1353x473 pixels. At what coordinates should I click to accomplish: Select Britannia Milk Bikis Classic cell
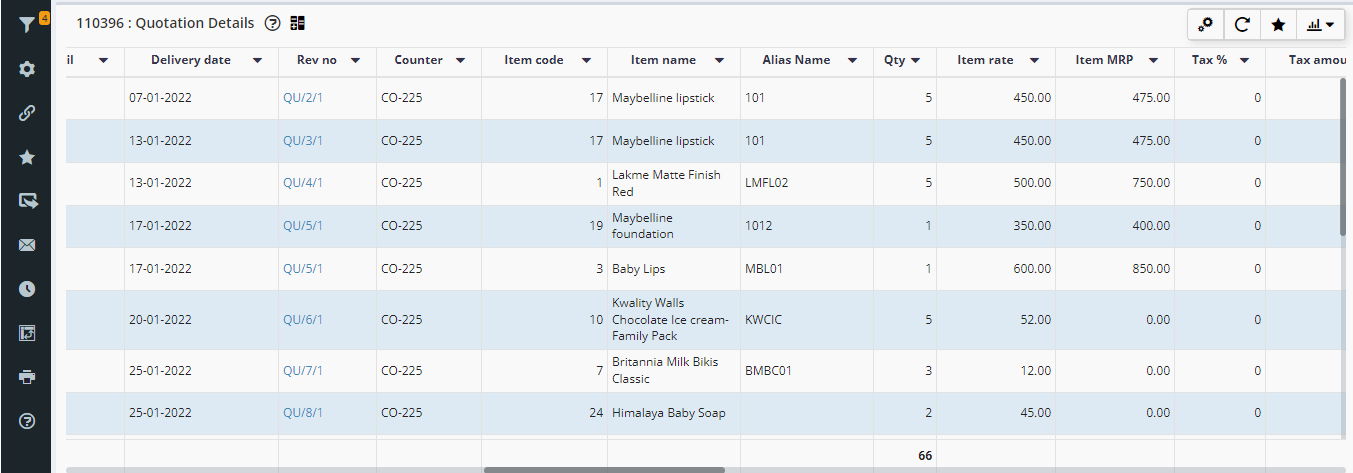(x=674, y=371)
